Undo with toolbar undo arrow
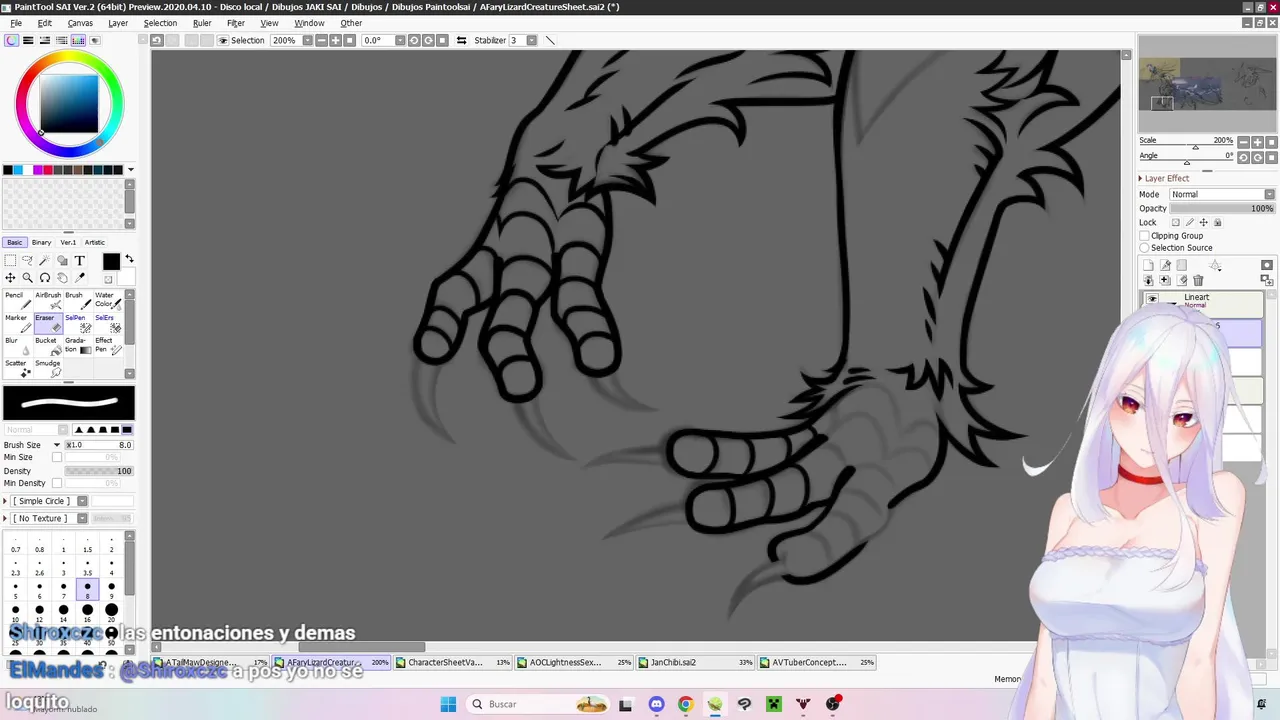The image size is (1280, 720). 157,40
